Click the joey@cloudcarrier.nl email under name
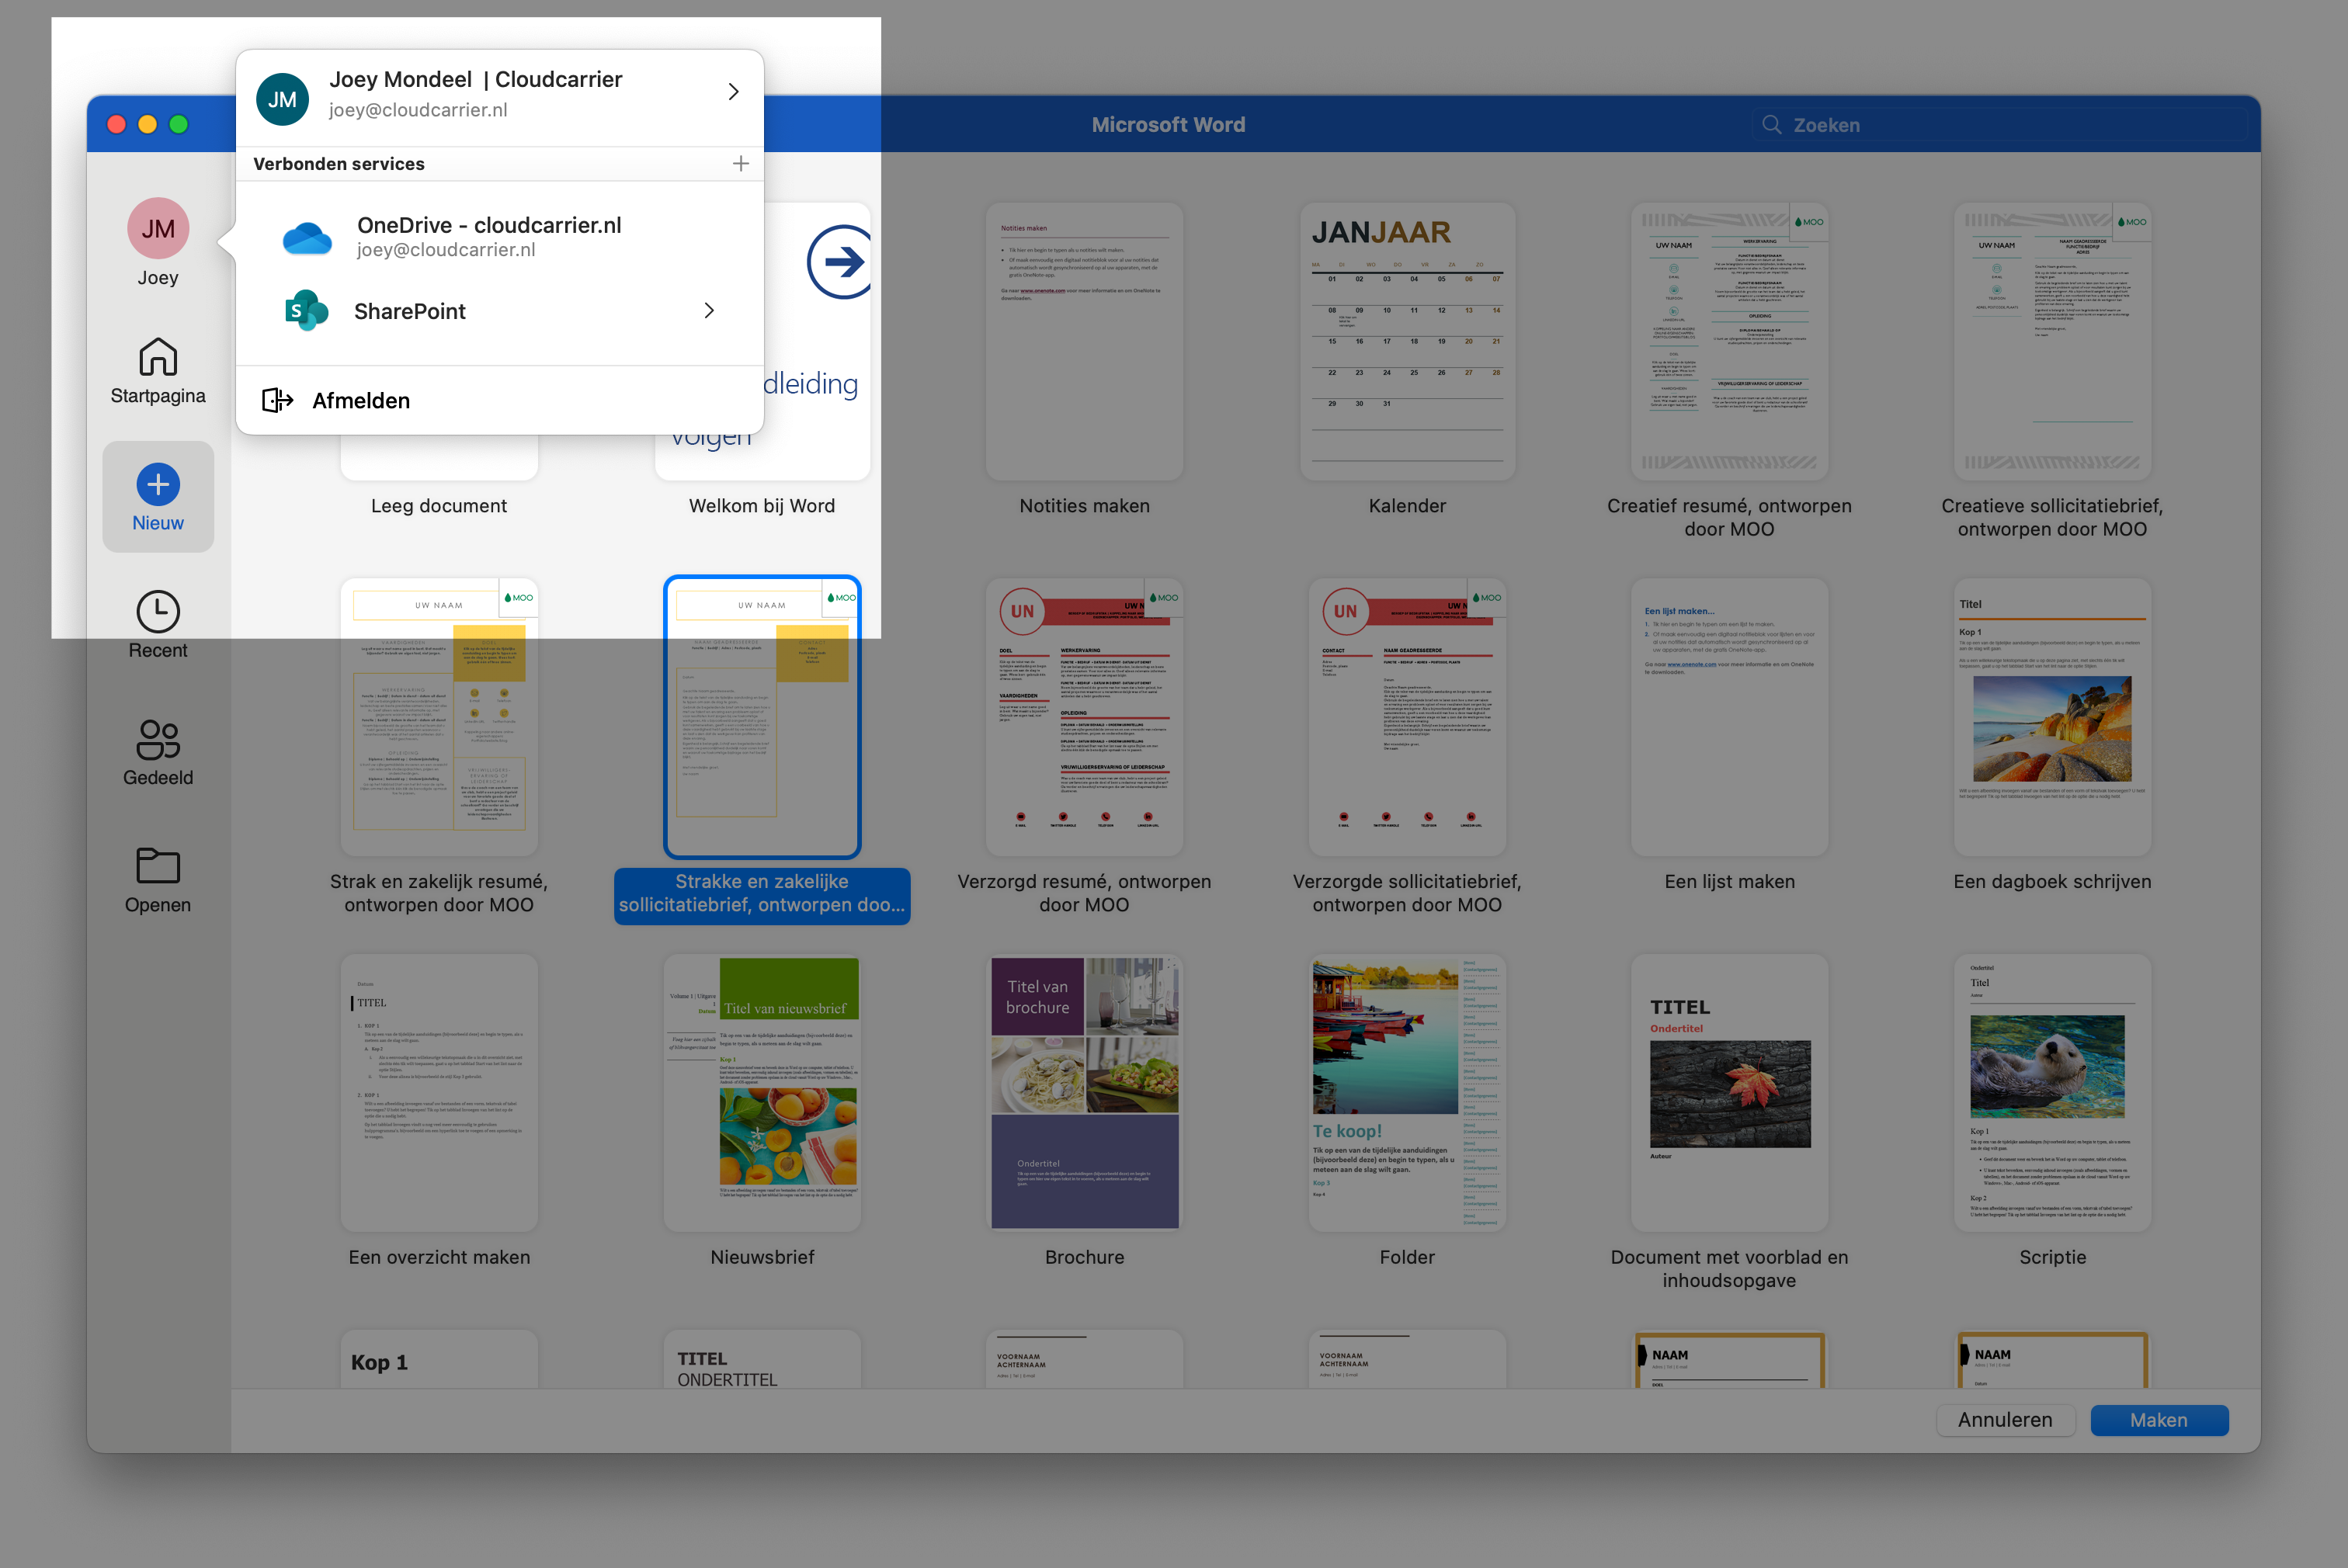This screenshot has width=2348, height=1568. point(418,110)
